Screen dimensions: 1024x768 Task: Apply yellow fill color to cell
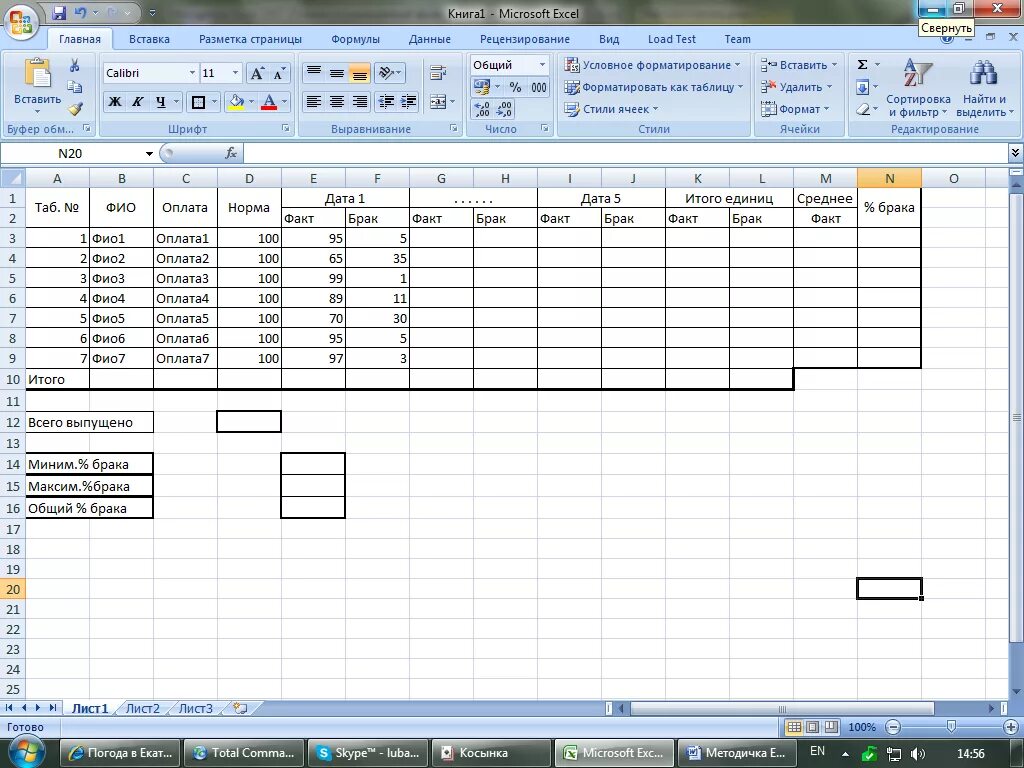tap(236, 102)
